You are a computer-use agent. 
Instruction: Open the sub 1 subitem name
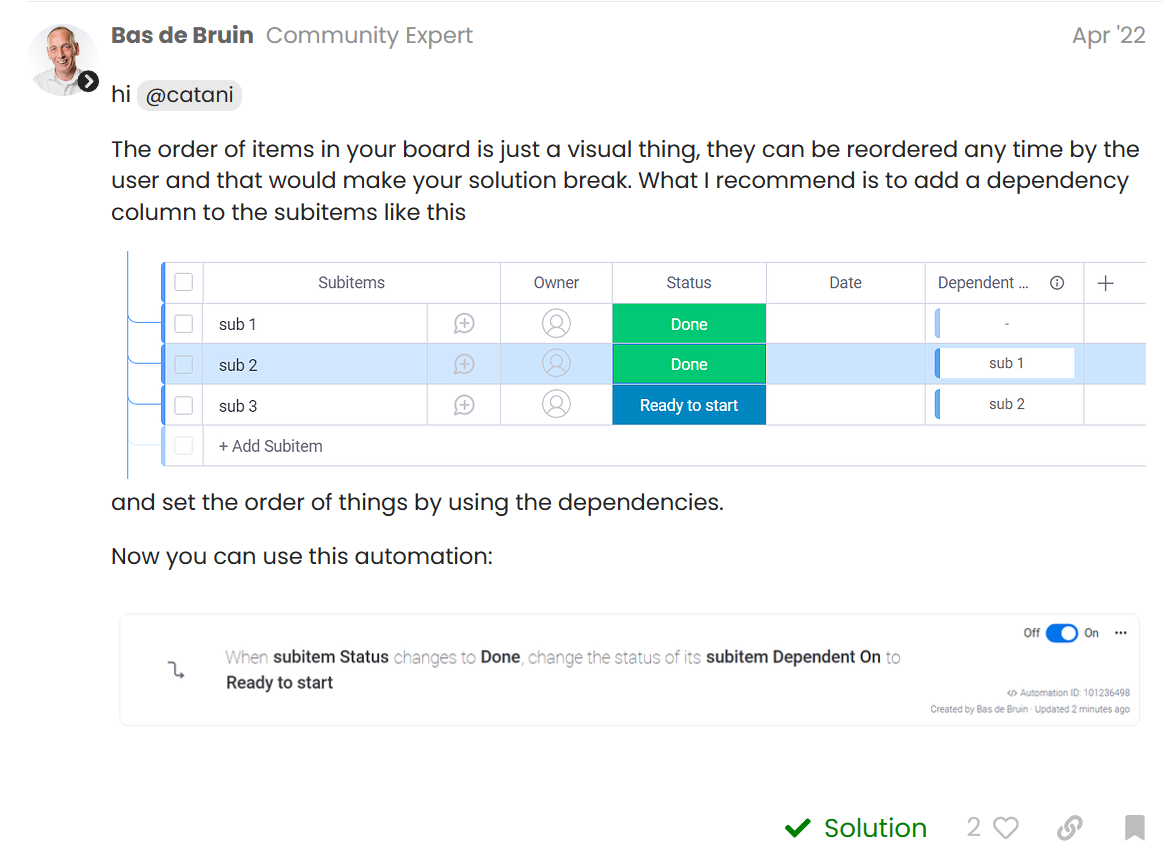click(238, 325)
